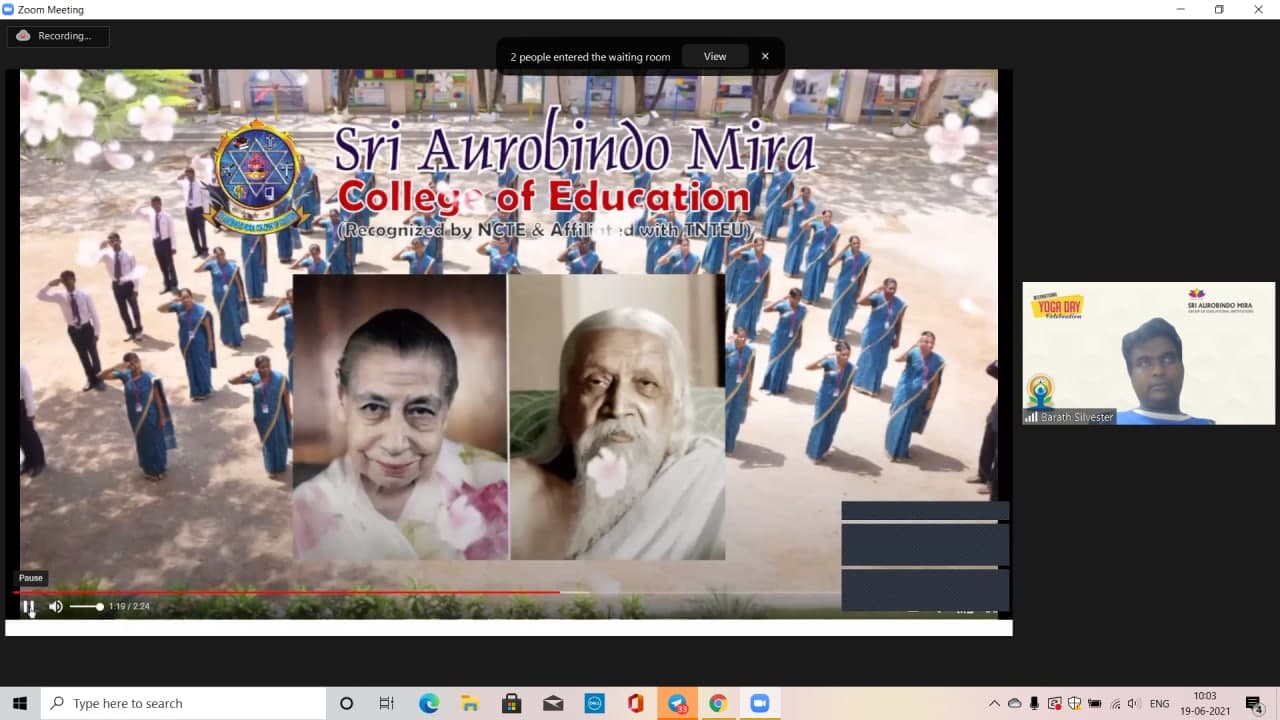Mute the video player volume icon
This screenshot has width=1280, height=720.
(x=56, y=606)
